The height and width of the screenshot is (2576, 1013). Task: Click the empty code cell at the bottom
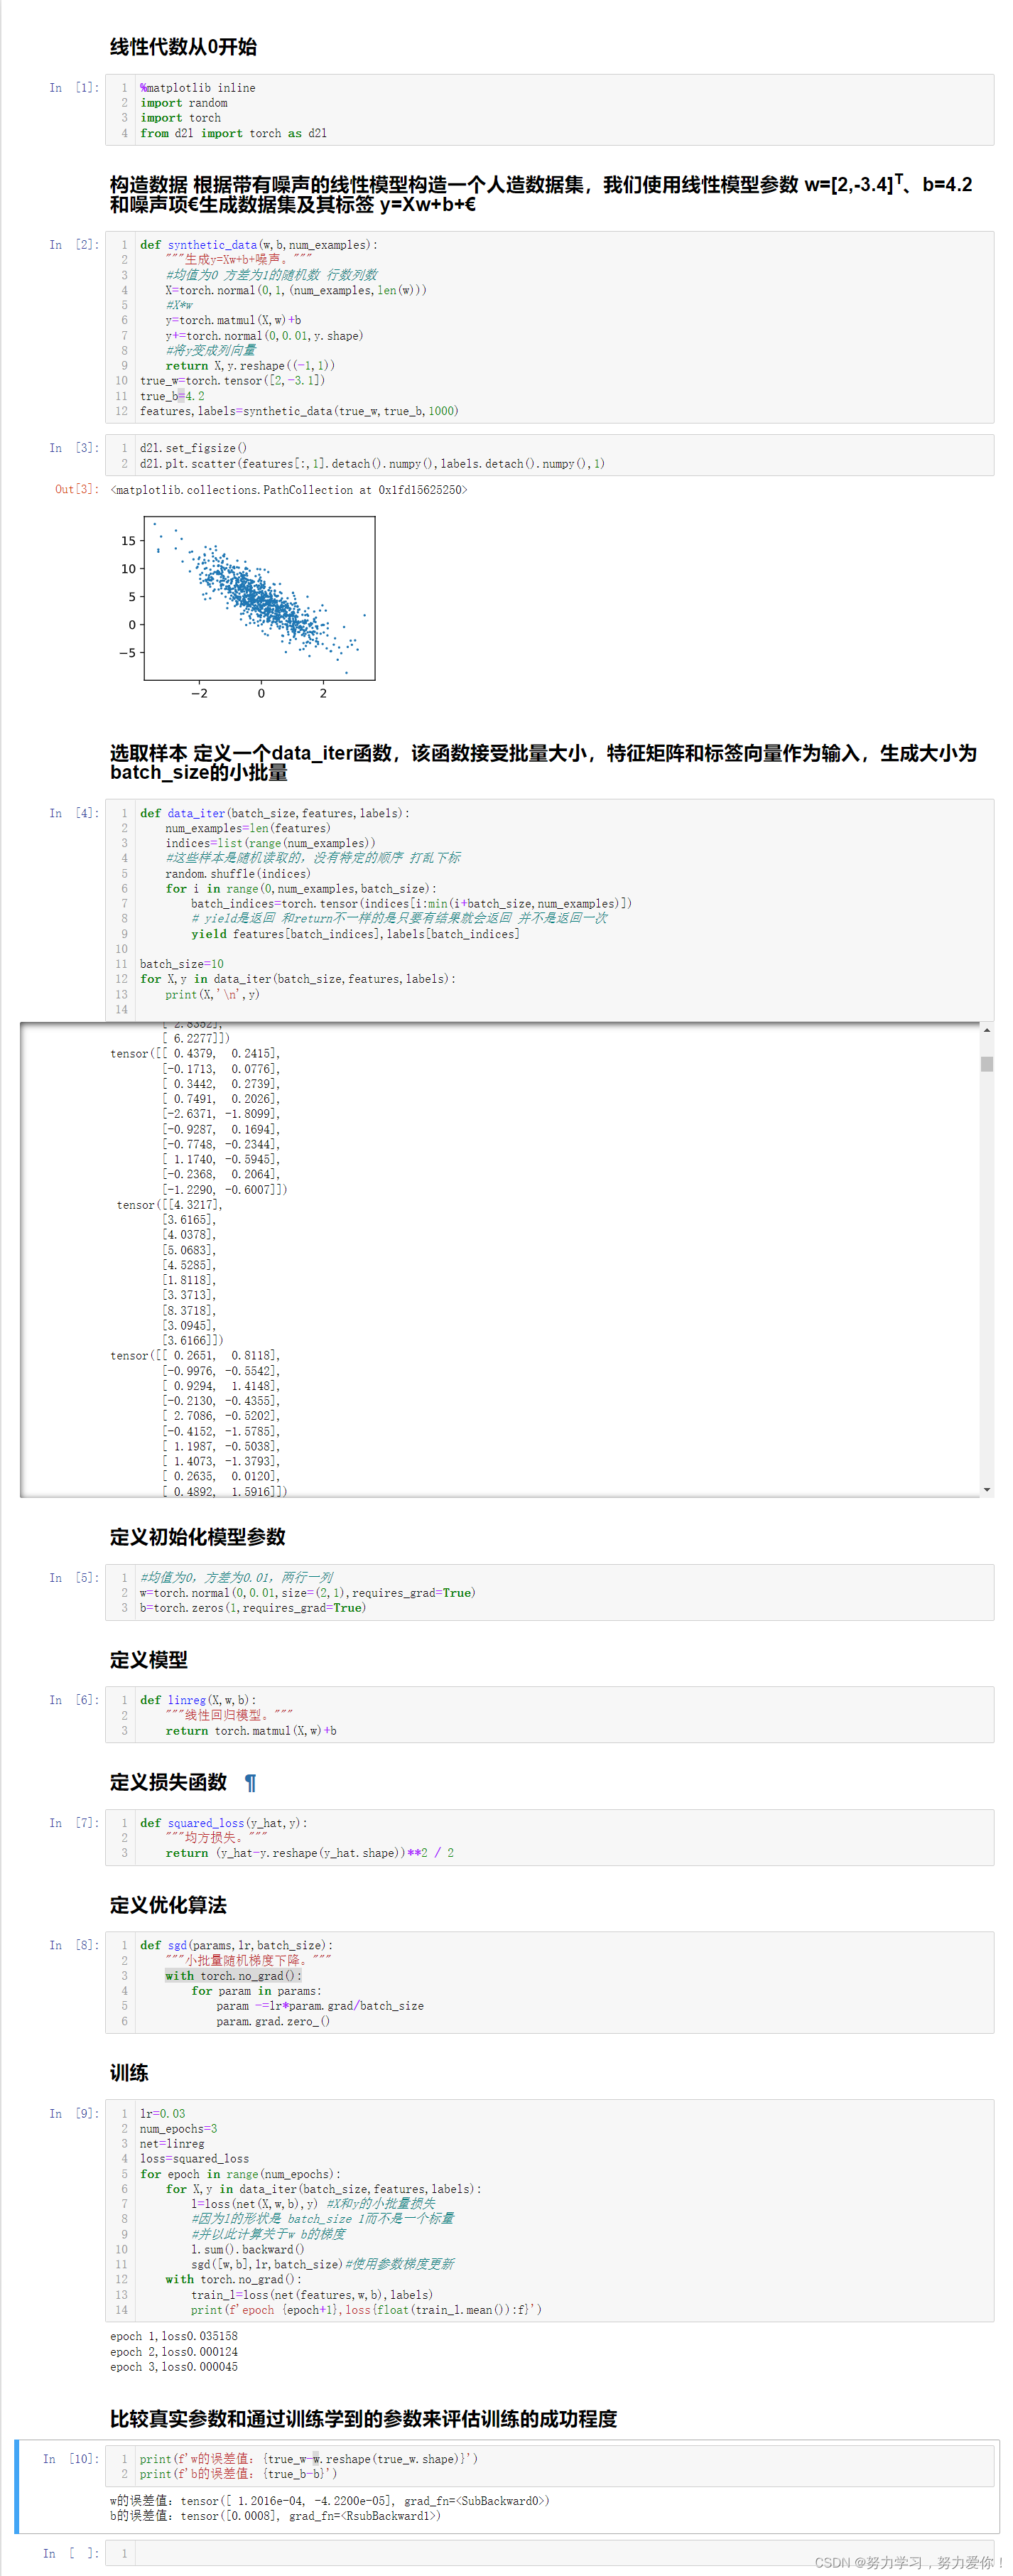[x=549, y=2553]
